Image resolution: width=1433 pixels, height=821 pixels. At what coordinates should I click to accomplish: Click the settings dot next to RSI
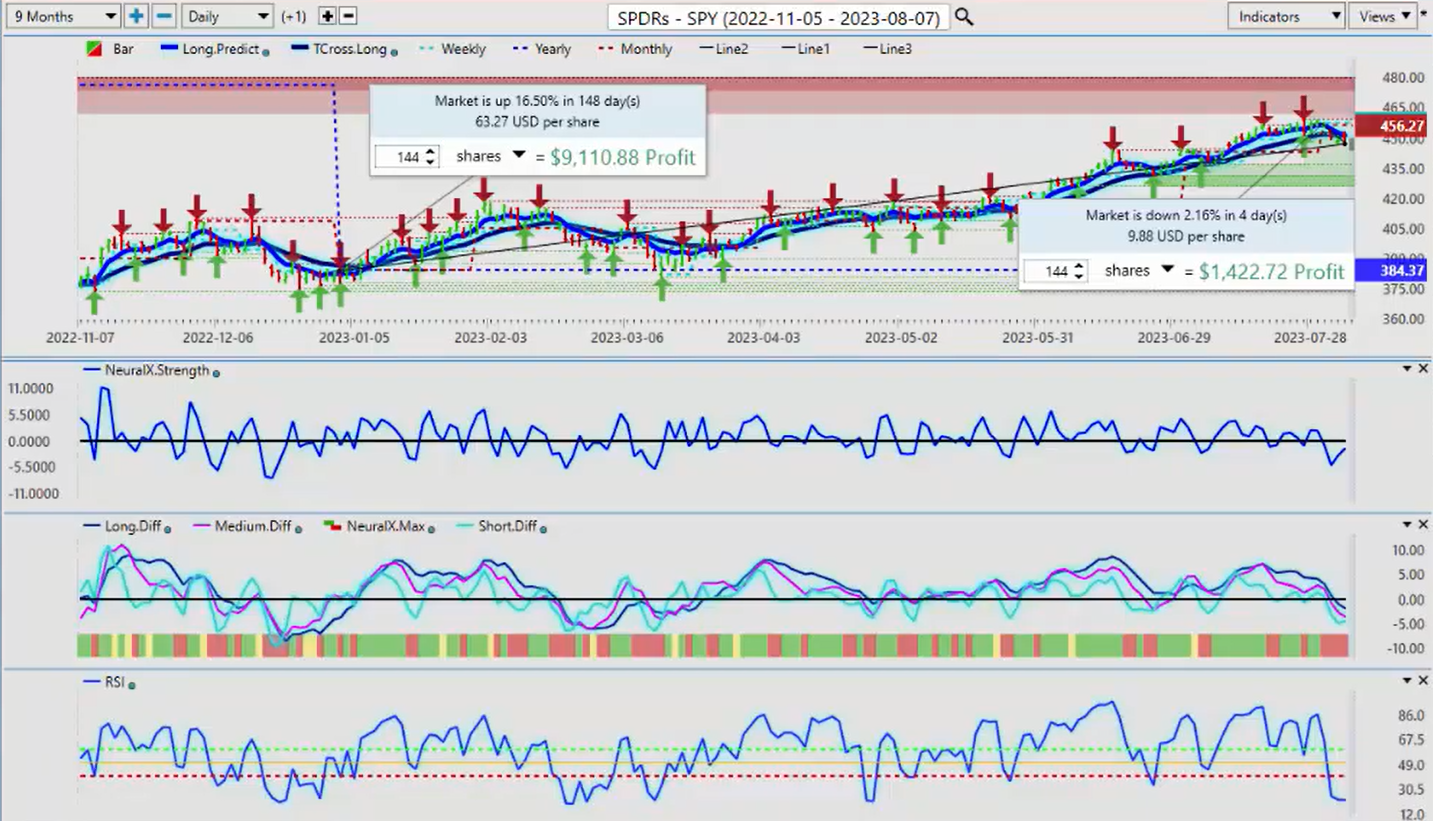(132, 685)
